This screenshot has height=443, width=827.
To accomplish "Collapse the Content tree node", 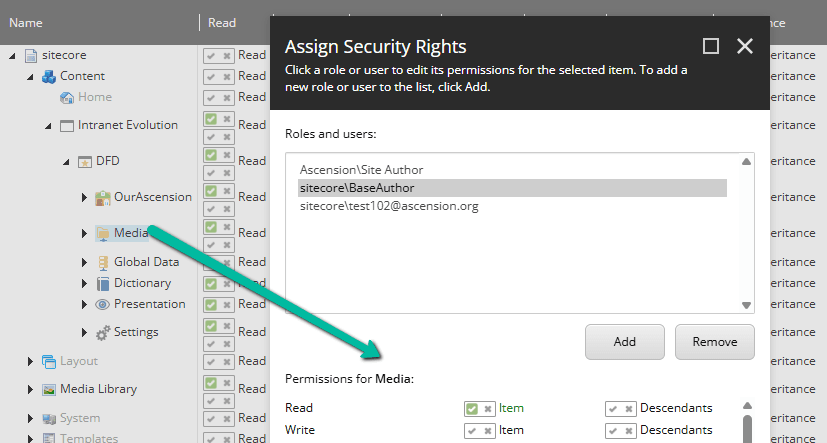I will (30, 76).
